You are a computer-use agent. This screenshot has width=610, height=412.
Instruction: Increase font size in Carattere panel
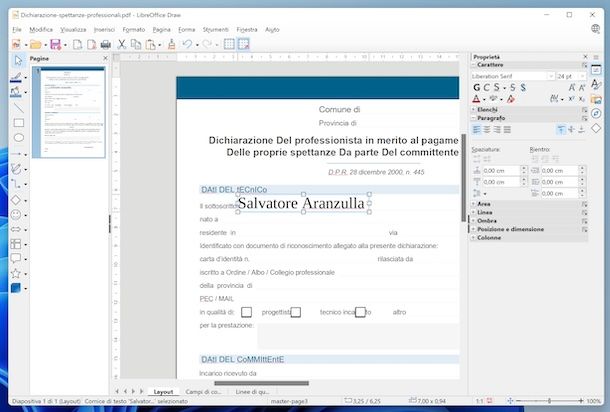tap(571, 88)
